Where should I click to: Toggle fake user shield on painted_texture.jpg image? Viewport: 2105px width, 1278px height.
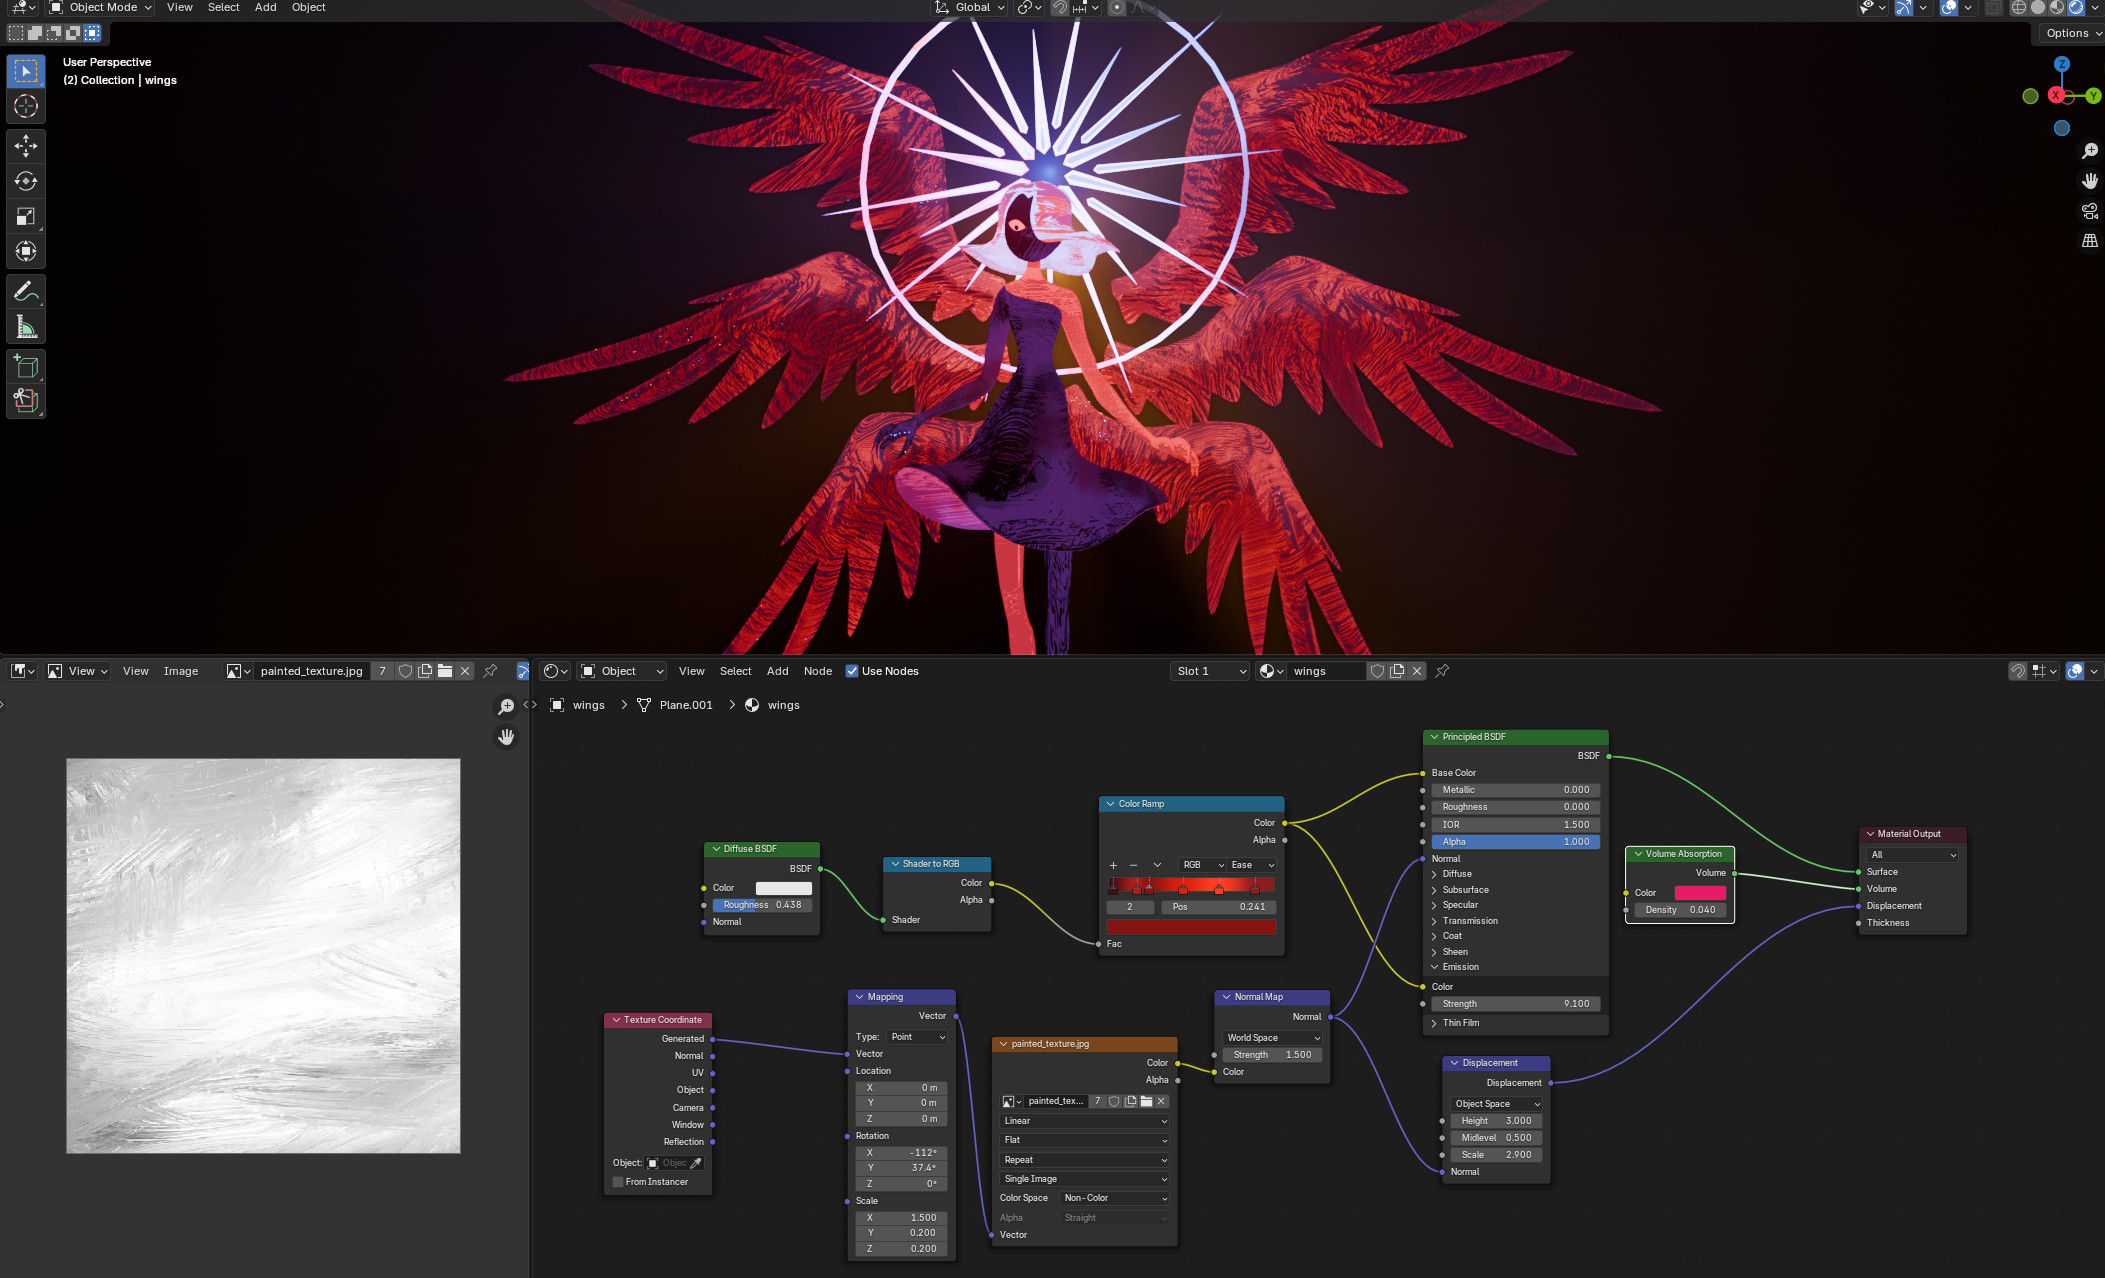pyautogui.click(x=405, y=671)
